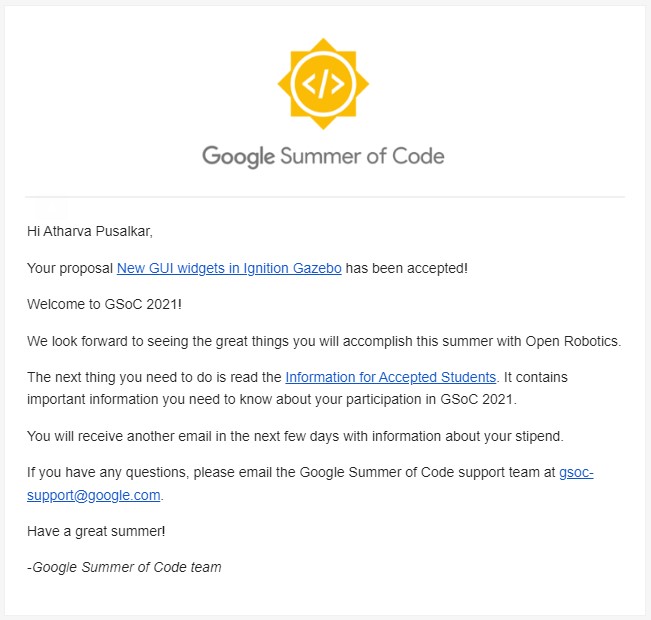651x620 pixels.
Task: Click the horizontal divider below the header
Action: [325, 197]
